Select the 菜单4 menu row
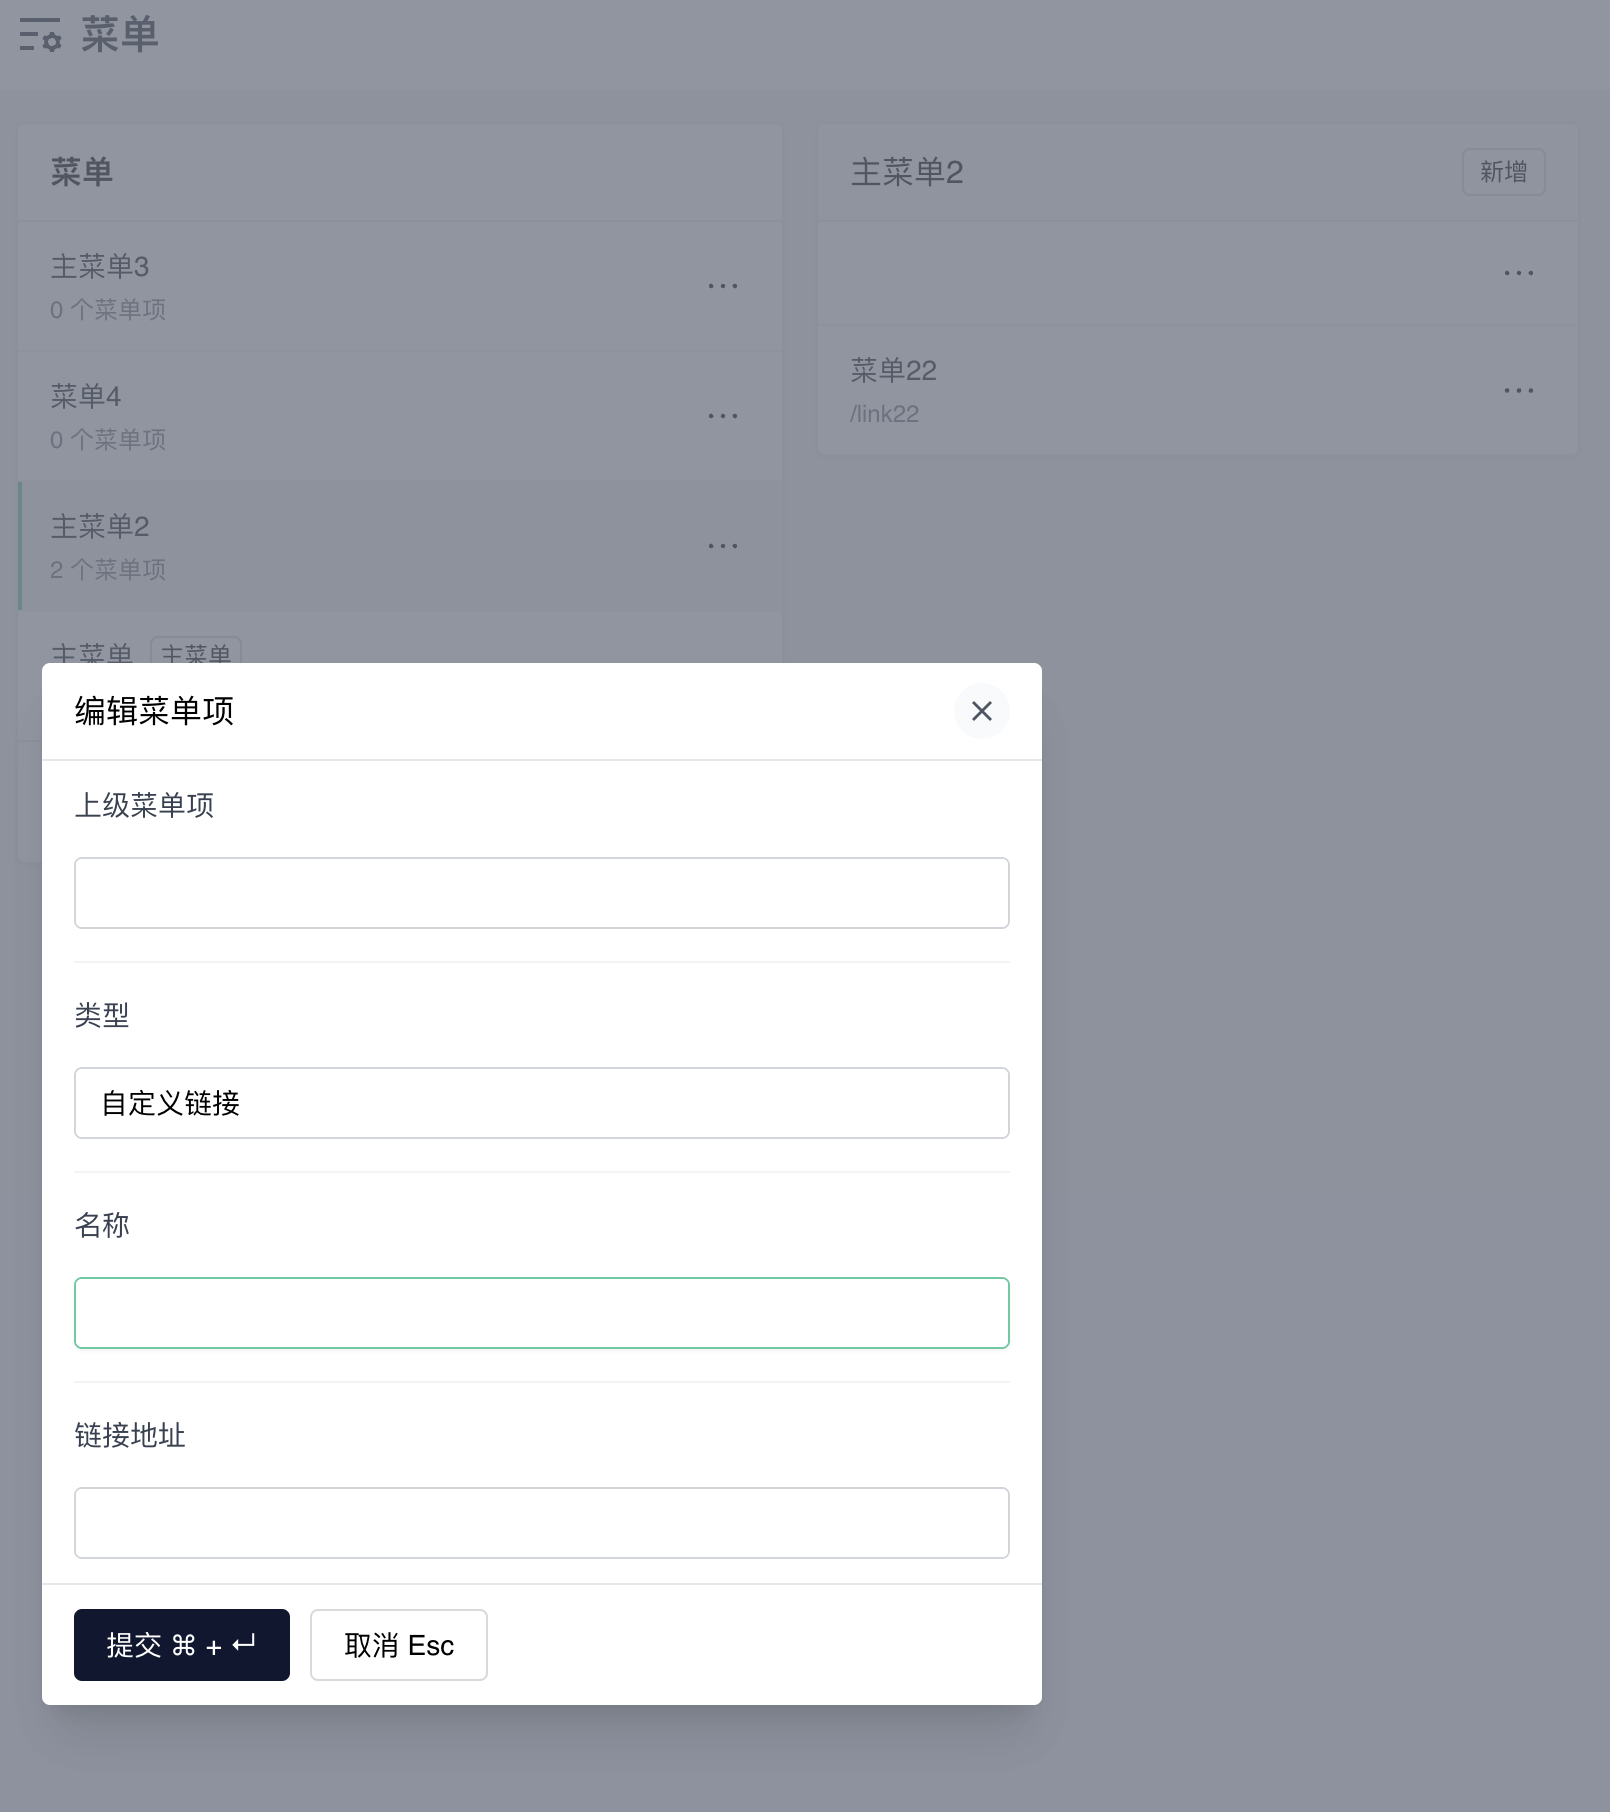Image resolution: width=1610 pixels, height=1812 pixels. point(400,416)
